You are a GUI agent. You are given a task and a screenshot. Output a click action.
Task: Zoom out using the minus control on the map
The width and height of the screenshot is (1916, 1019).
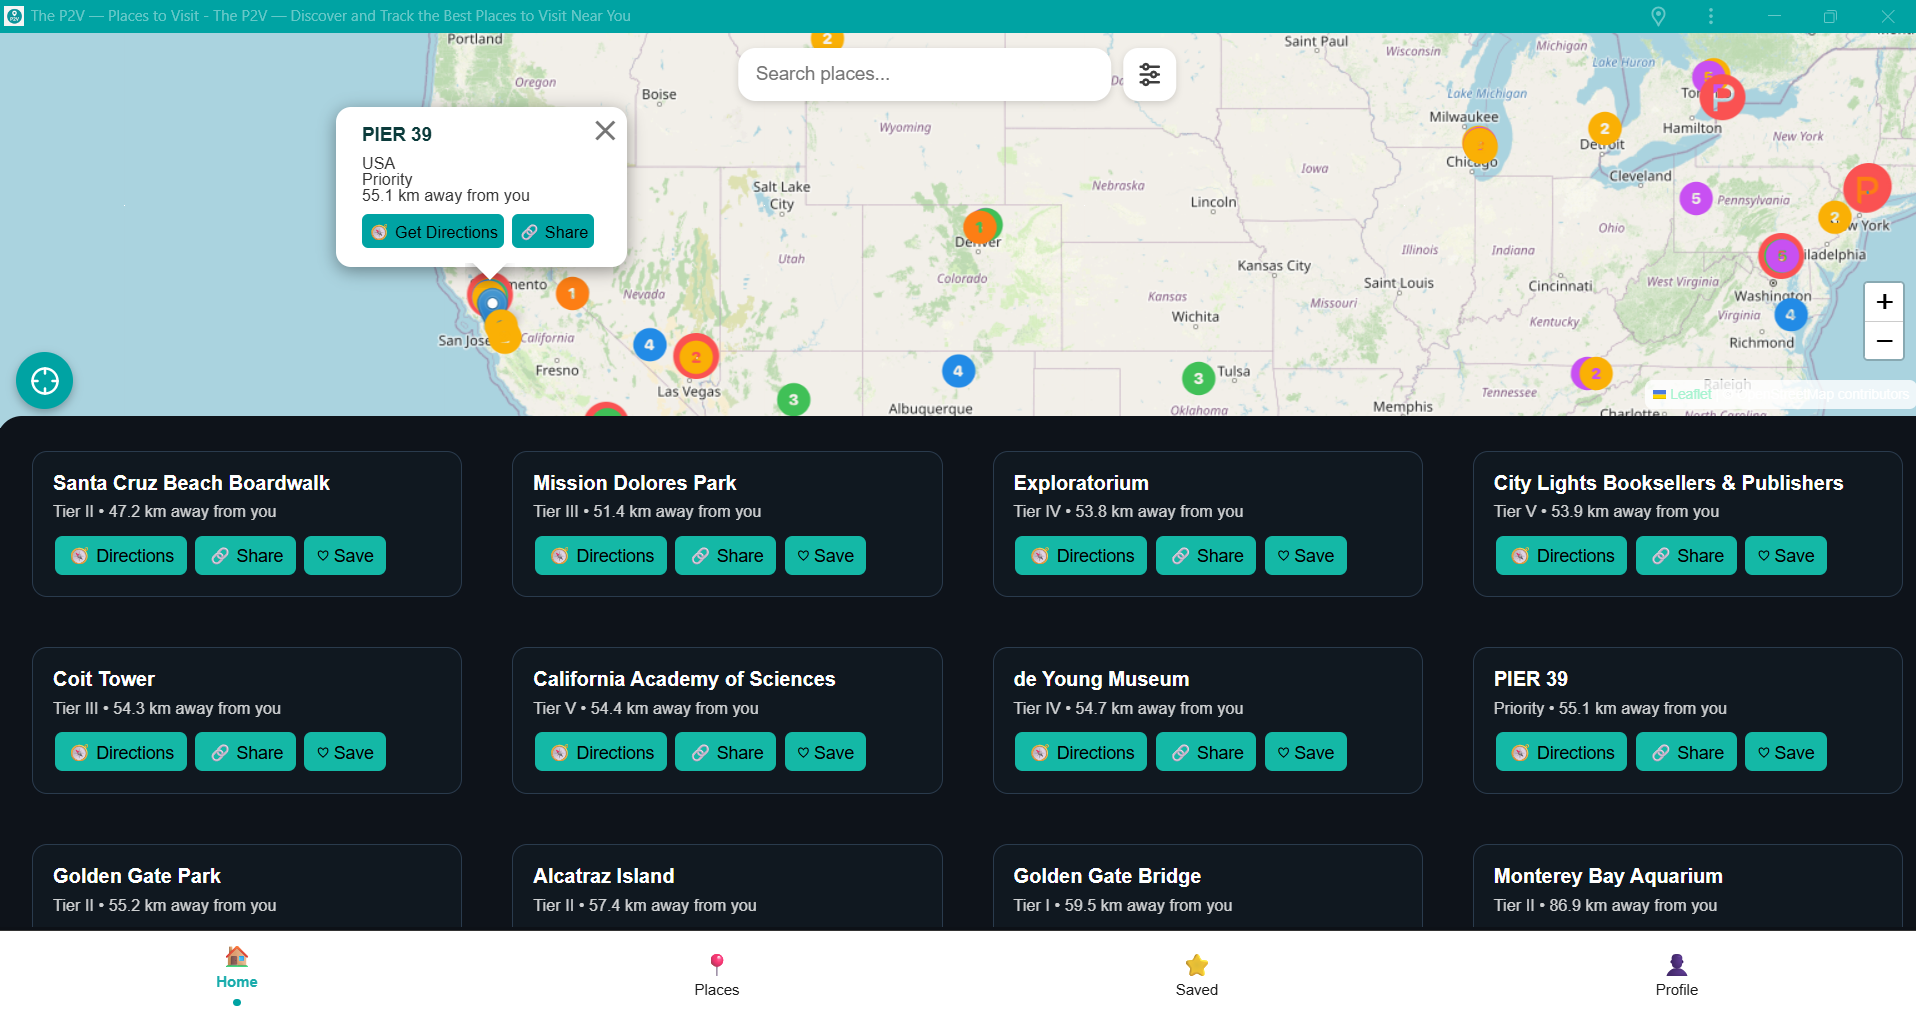click(x=1884, y=341)
